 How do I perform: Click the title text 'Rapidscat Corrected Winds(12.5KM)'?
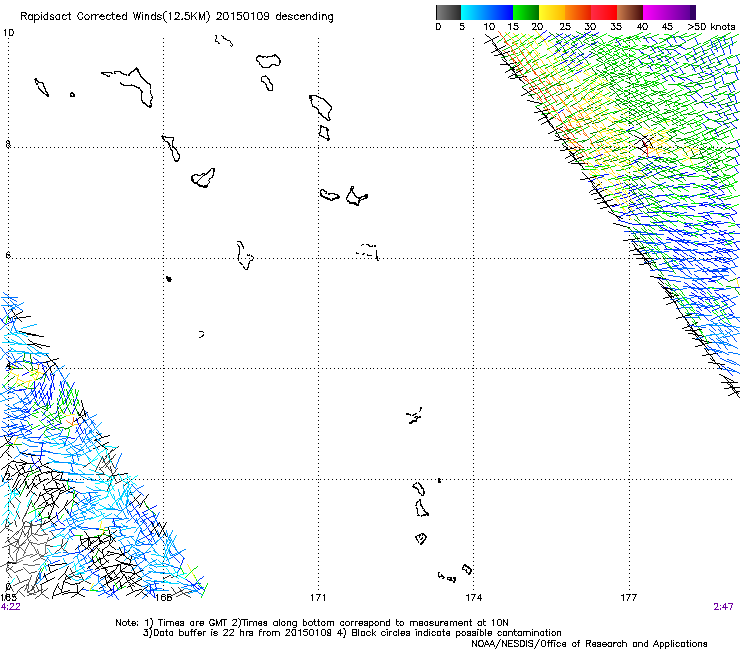point(115,17)
